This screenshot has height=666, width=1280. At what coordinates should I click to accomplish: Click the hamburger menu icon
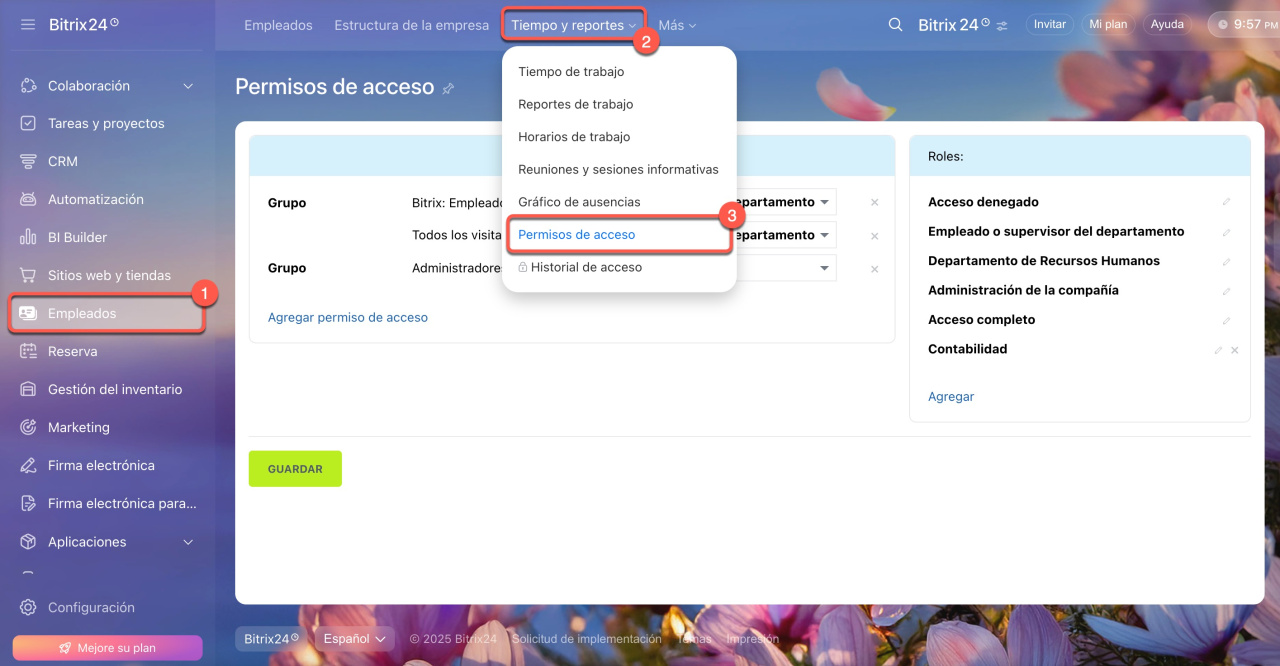pos(28,24)
